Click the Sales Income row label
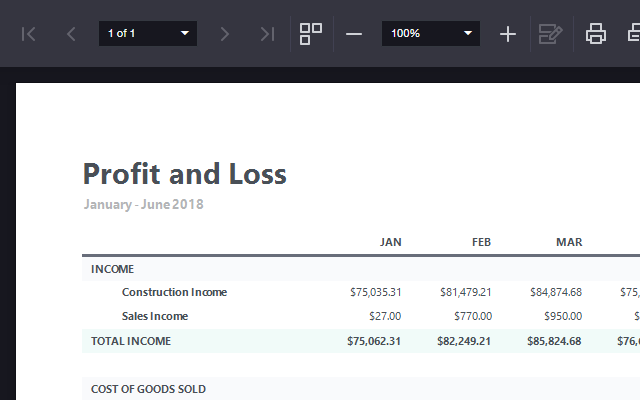This screenshot has height=400, width=640. (x=155, y=316)
